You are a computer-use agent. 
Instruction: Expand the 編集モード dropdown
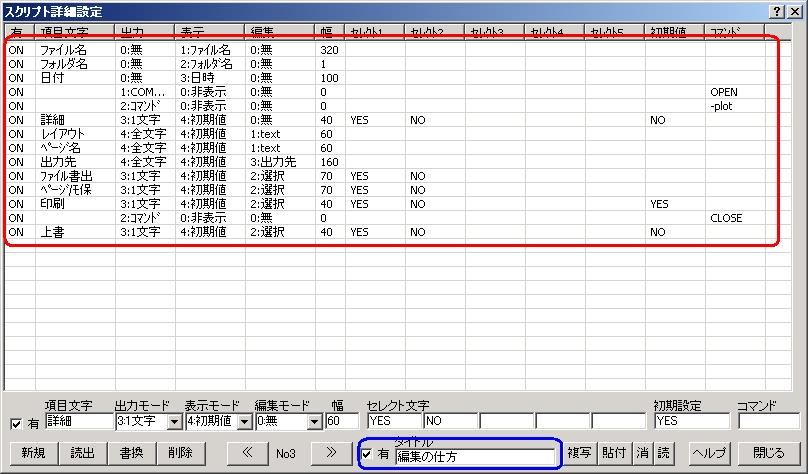tap(314, 422)
